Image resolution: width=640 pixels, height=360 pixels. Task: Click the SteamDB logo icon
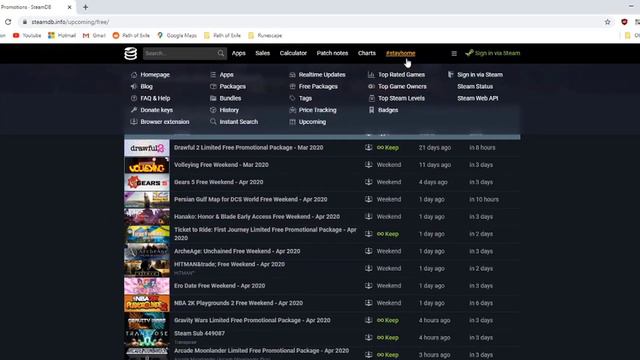tap(131, 53)
